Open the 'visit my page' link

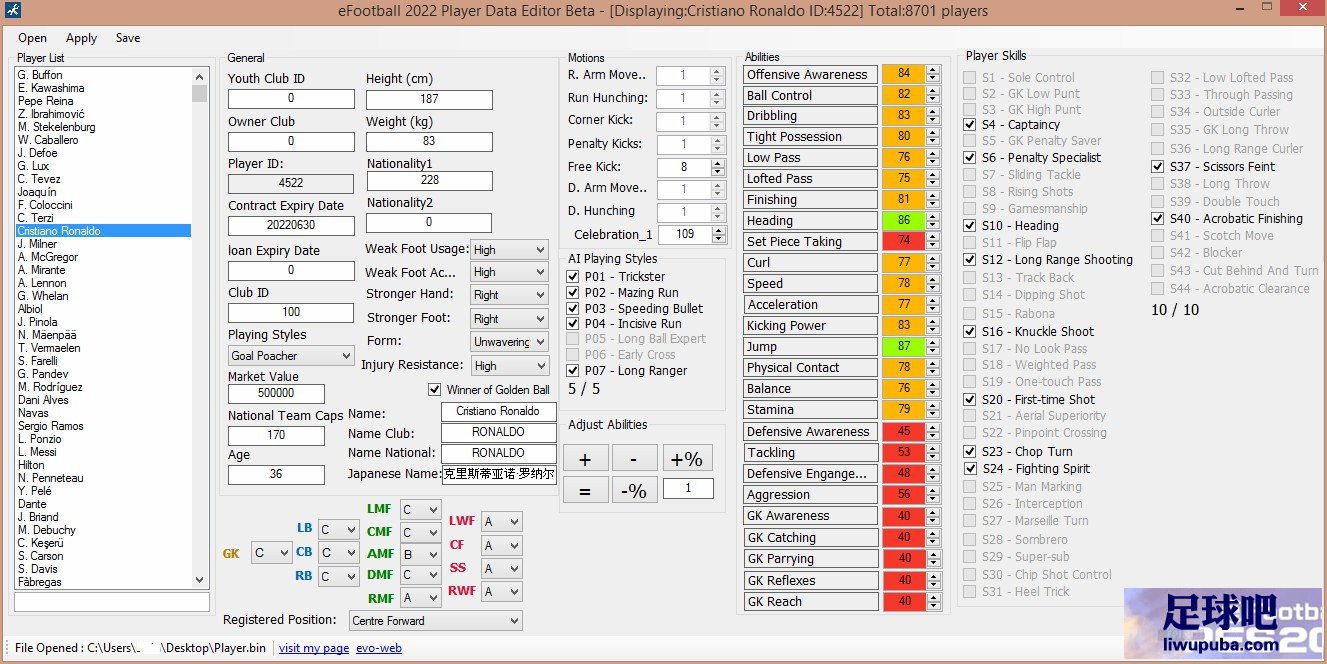point(314,648)
